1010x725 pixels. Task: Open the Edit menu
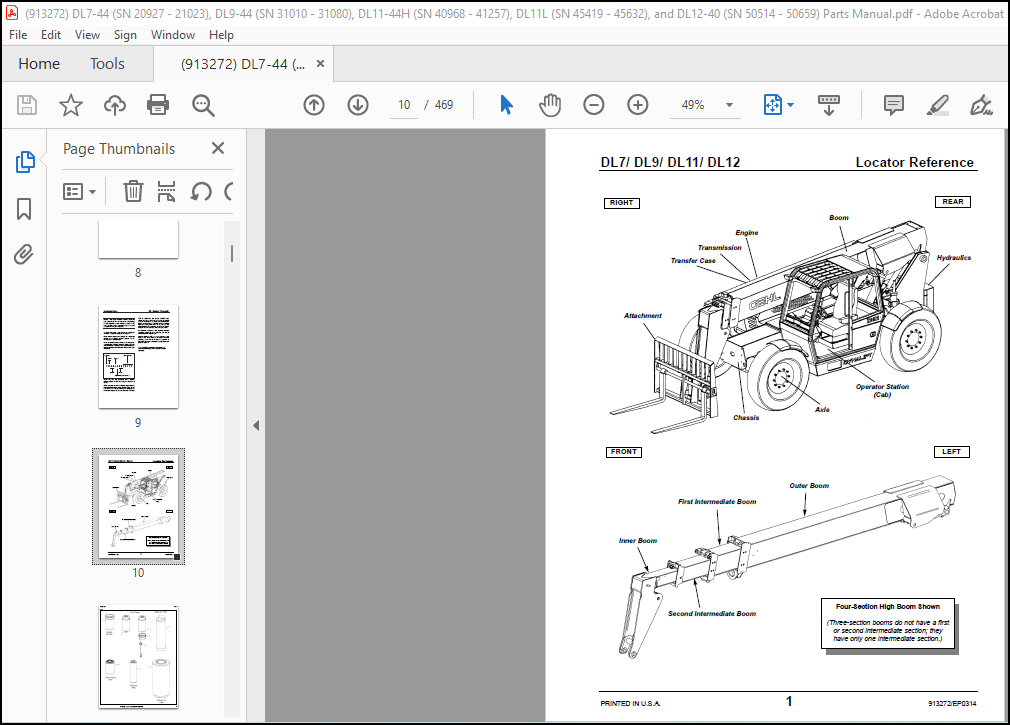point(51,35)
